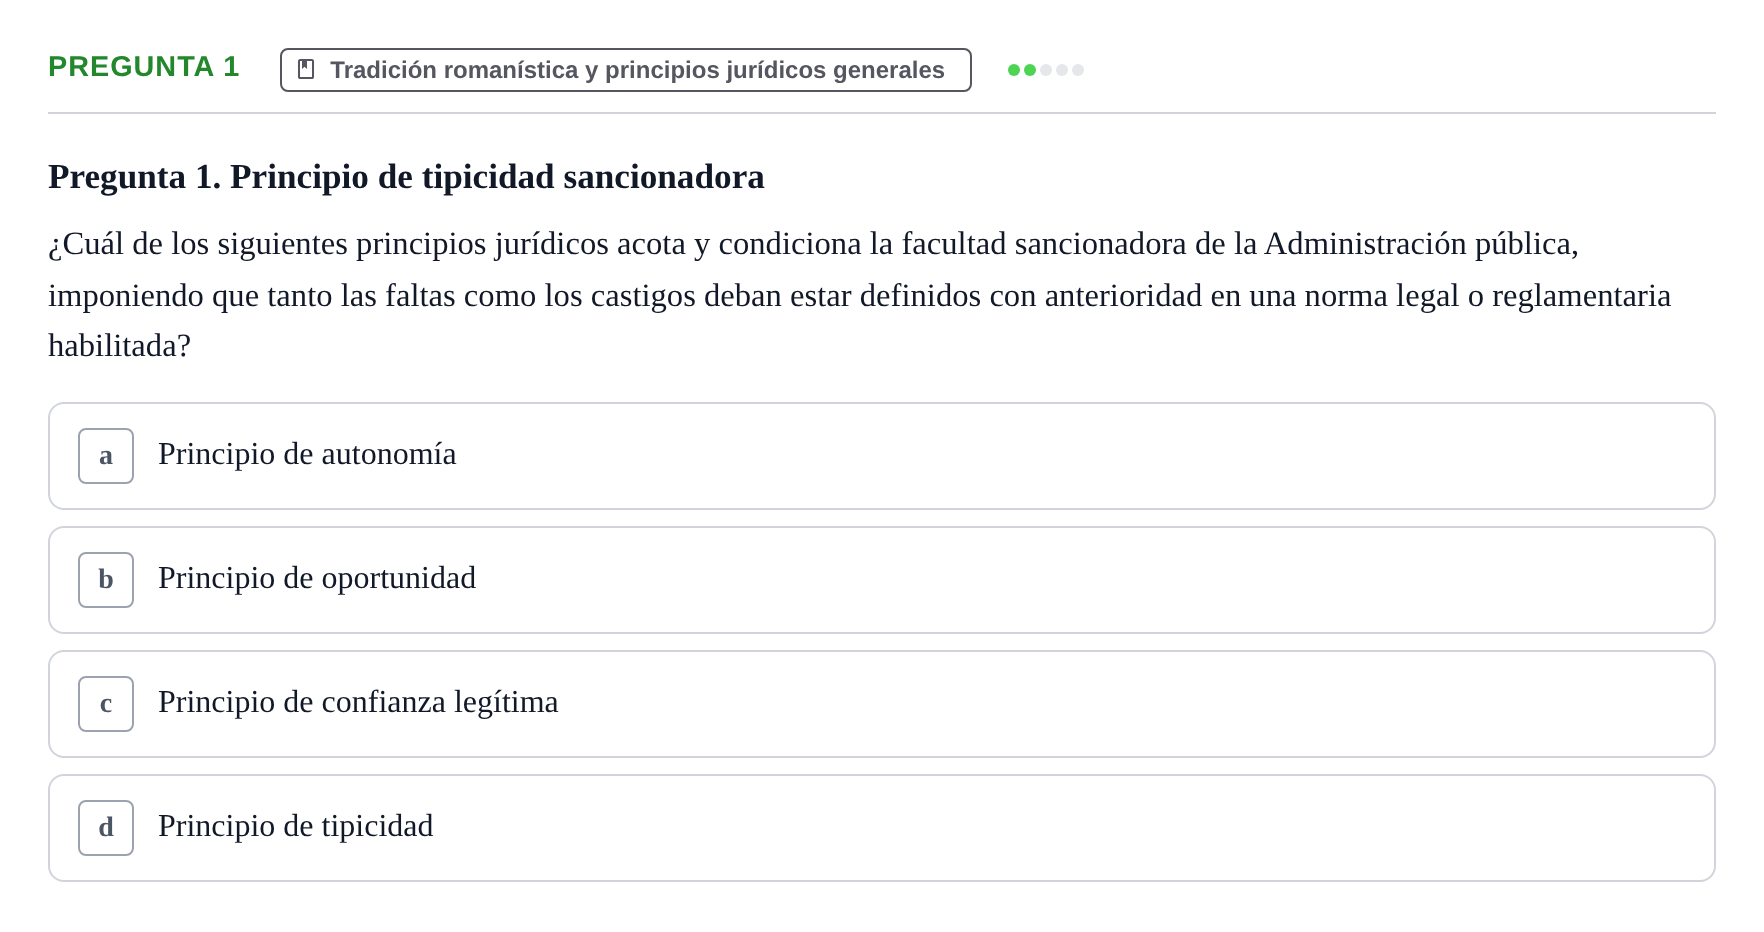Choose answer 'Principio de autonomía'
1764x932 pixels.
coord(882,456)
